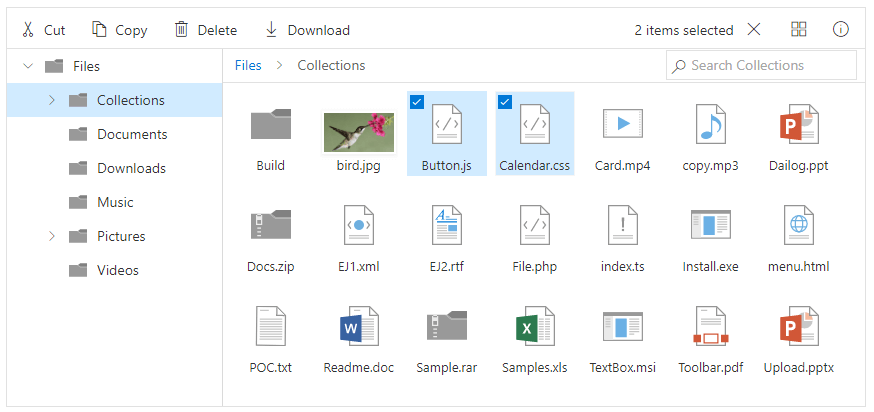Open the details info panel icon
This screenshot has width=874, height=412.
[x=841, y=29]
